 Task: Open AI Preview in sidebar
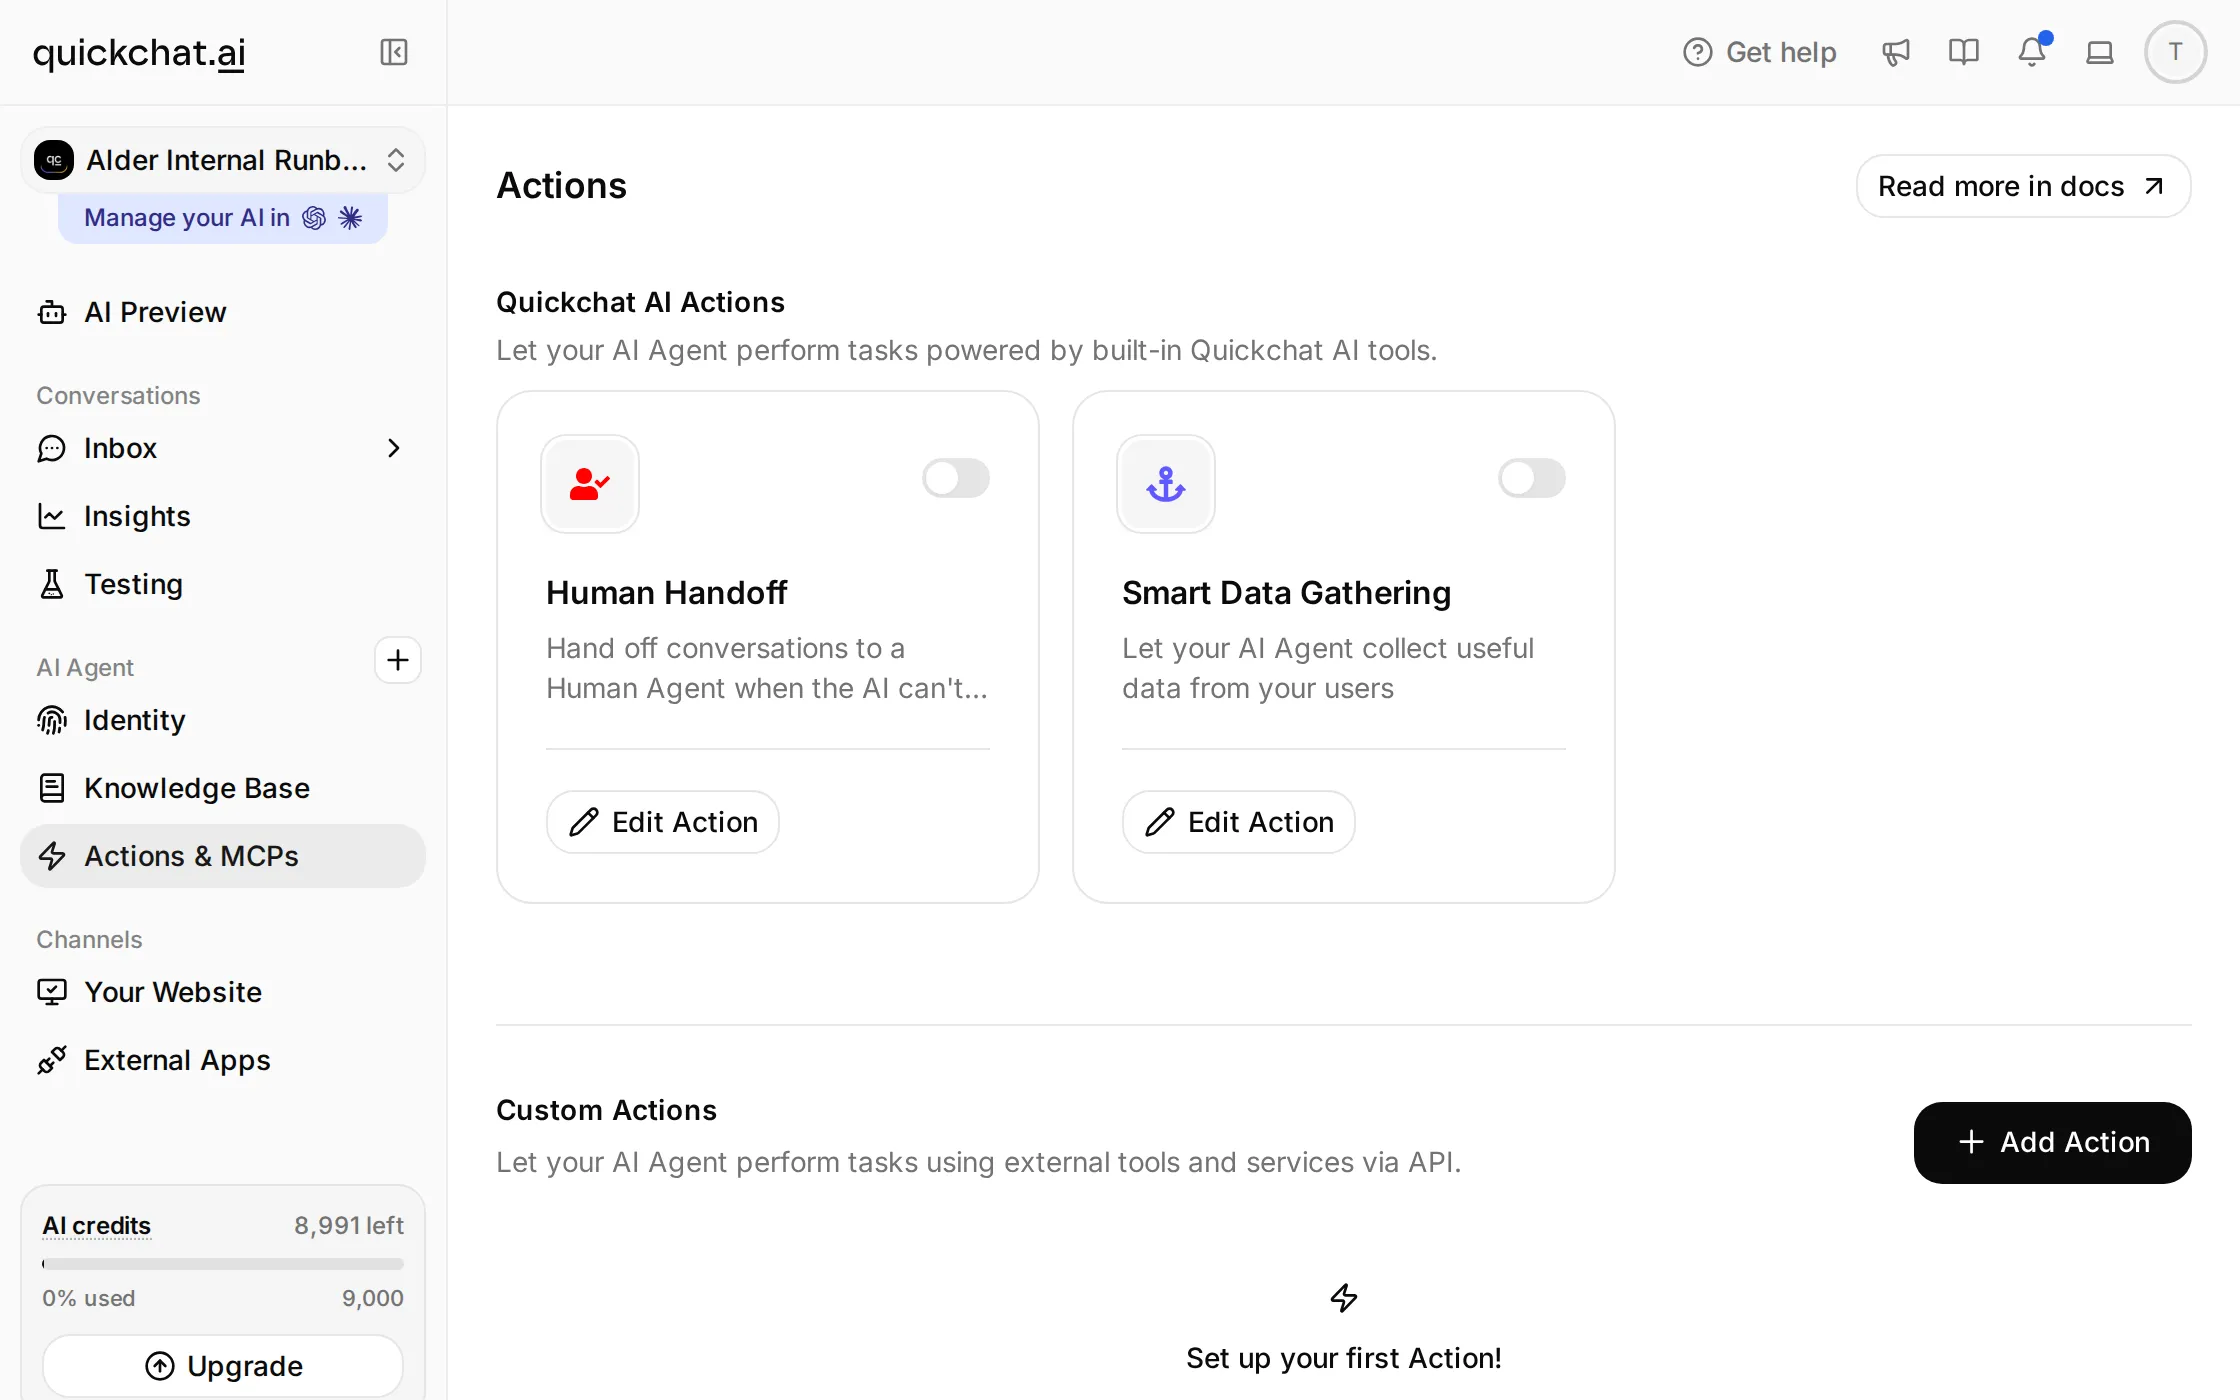[223, 312]
